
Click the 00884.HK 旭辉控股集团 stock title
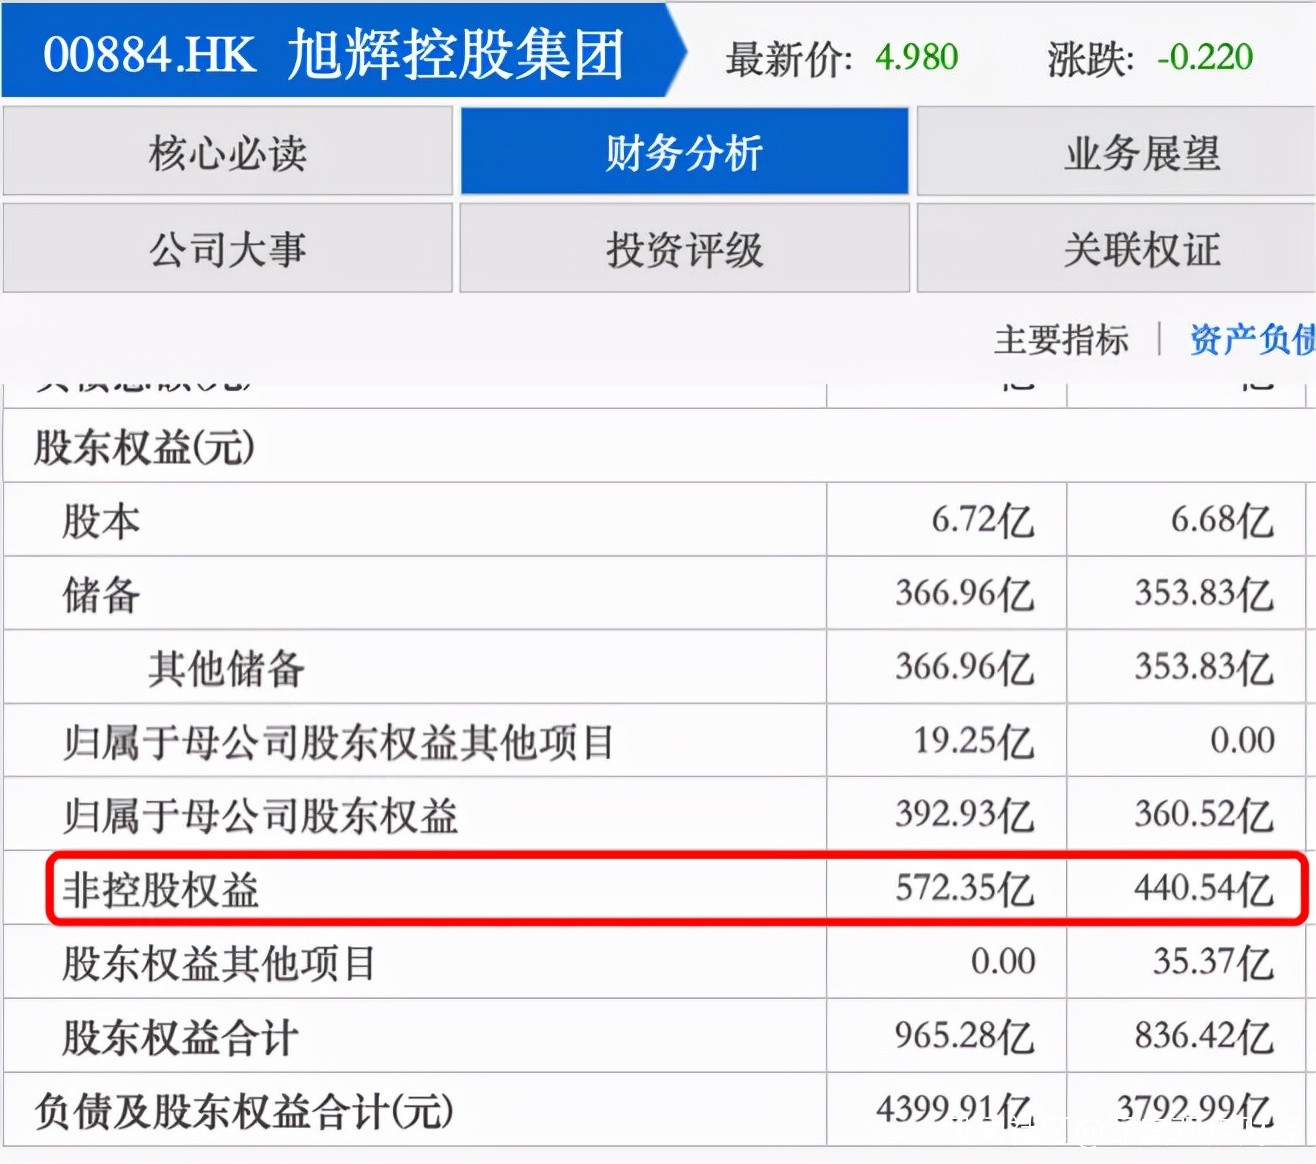click(x=334, y=53)
